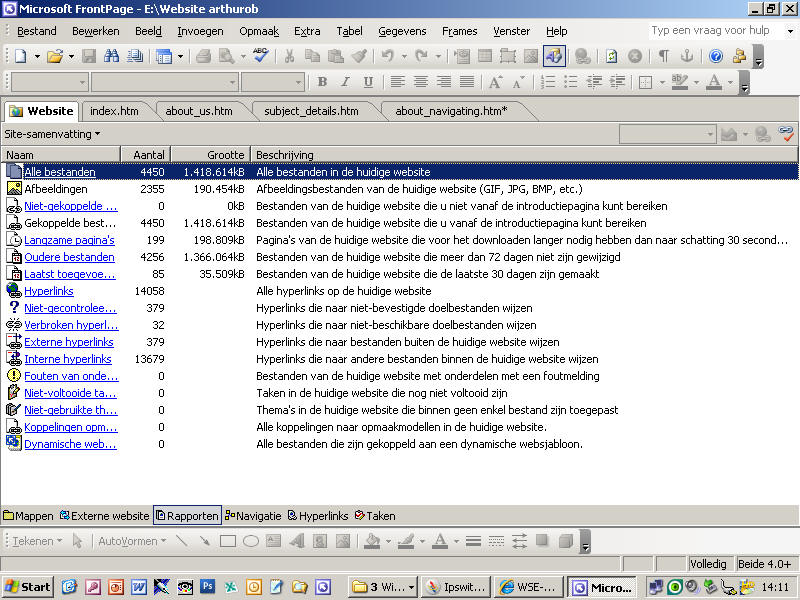Screen dimensions: 800x600
Task: Toggle Italic formatting button
Action: pos(345,82)
